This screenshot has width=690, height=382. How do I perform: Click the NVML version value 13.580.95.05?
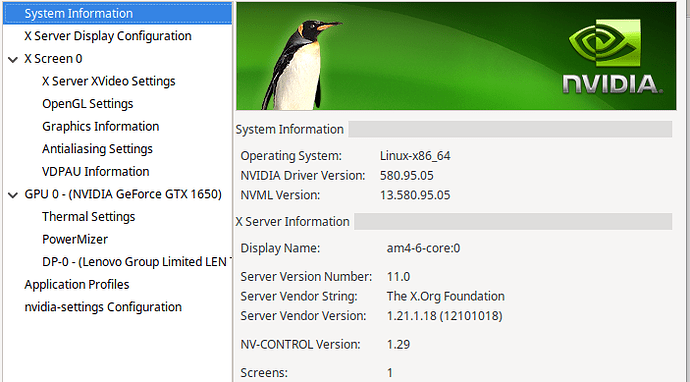point(415,195)
